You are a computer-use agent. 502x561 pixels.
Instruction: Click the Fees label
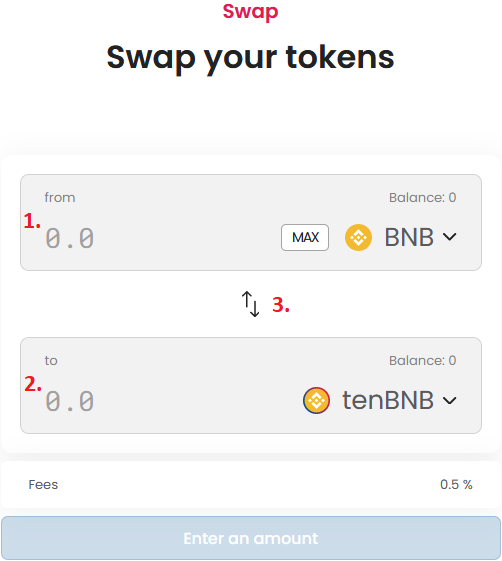(43, 484)
